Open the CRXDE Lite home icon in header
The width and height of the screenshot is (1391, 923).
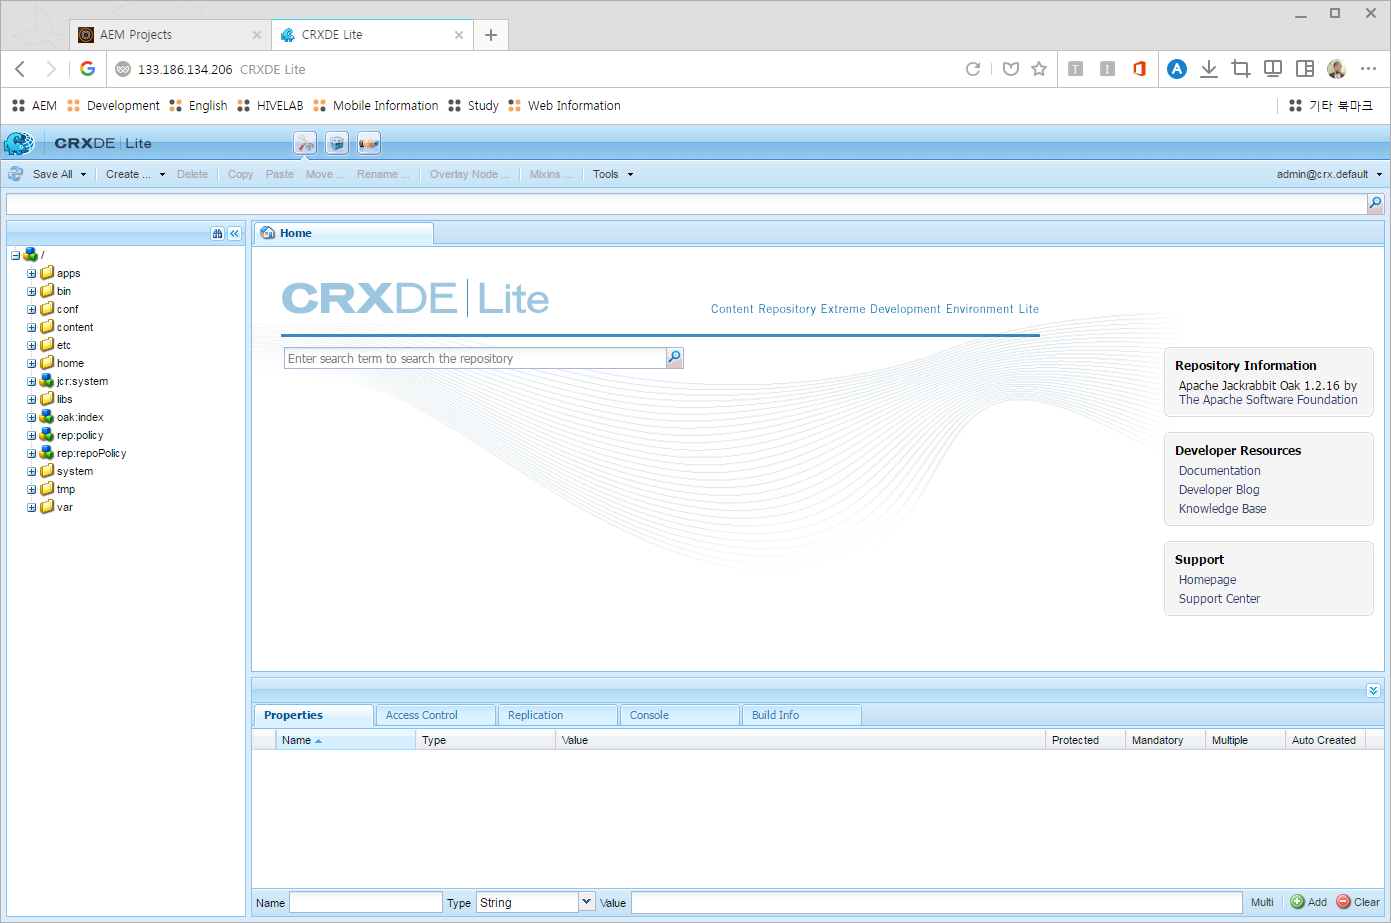click(305, 144)
